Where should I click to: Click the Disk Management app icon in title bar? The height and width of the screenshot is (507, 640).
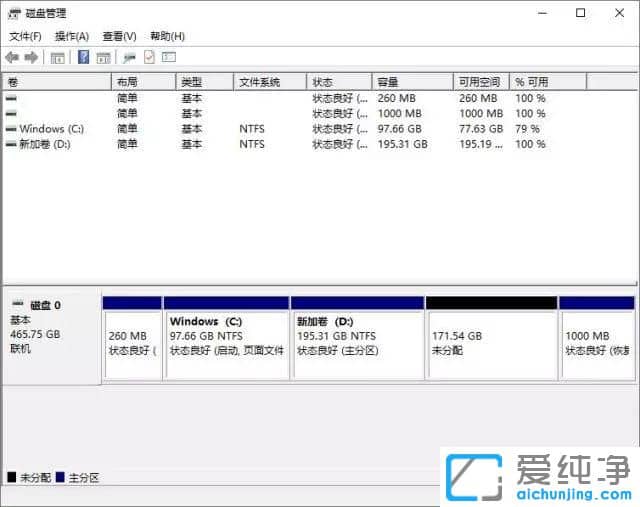click(x=13, y=13)
